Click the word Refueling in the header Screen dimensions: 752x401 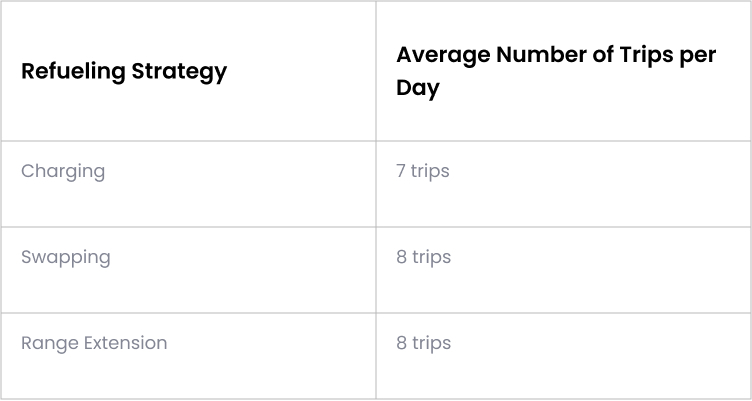tap(73, 72)
